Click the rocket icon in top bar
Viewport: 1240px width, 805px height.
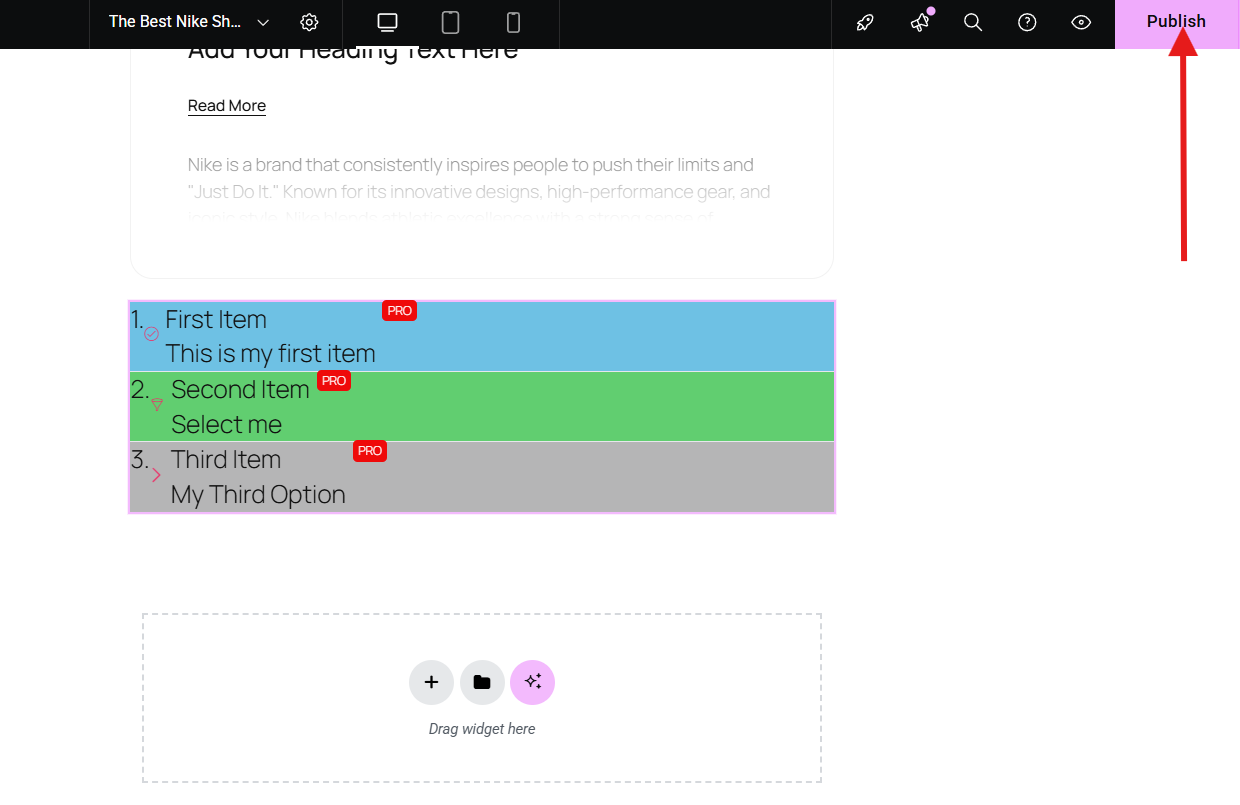click(865, 22)
